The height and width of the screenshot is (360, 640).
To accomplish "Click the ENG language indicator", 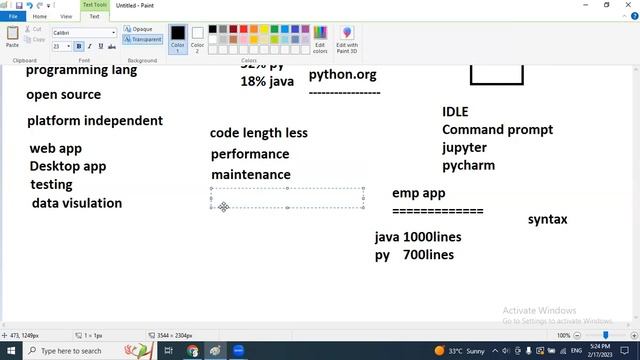I will click(576, 351).
